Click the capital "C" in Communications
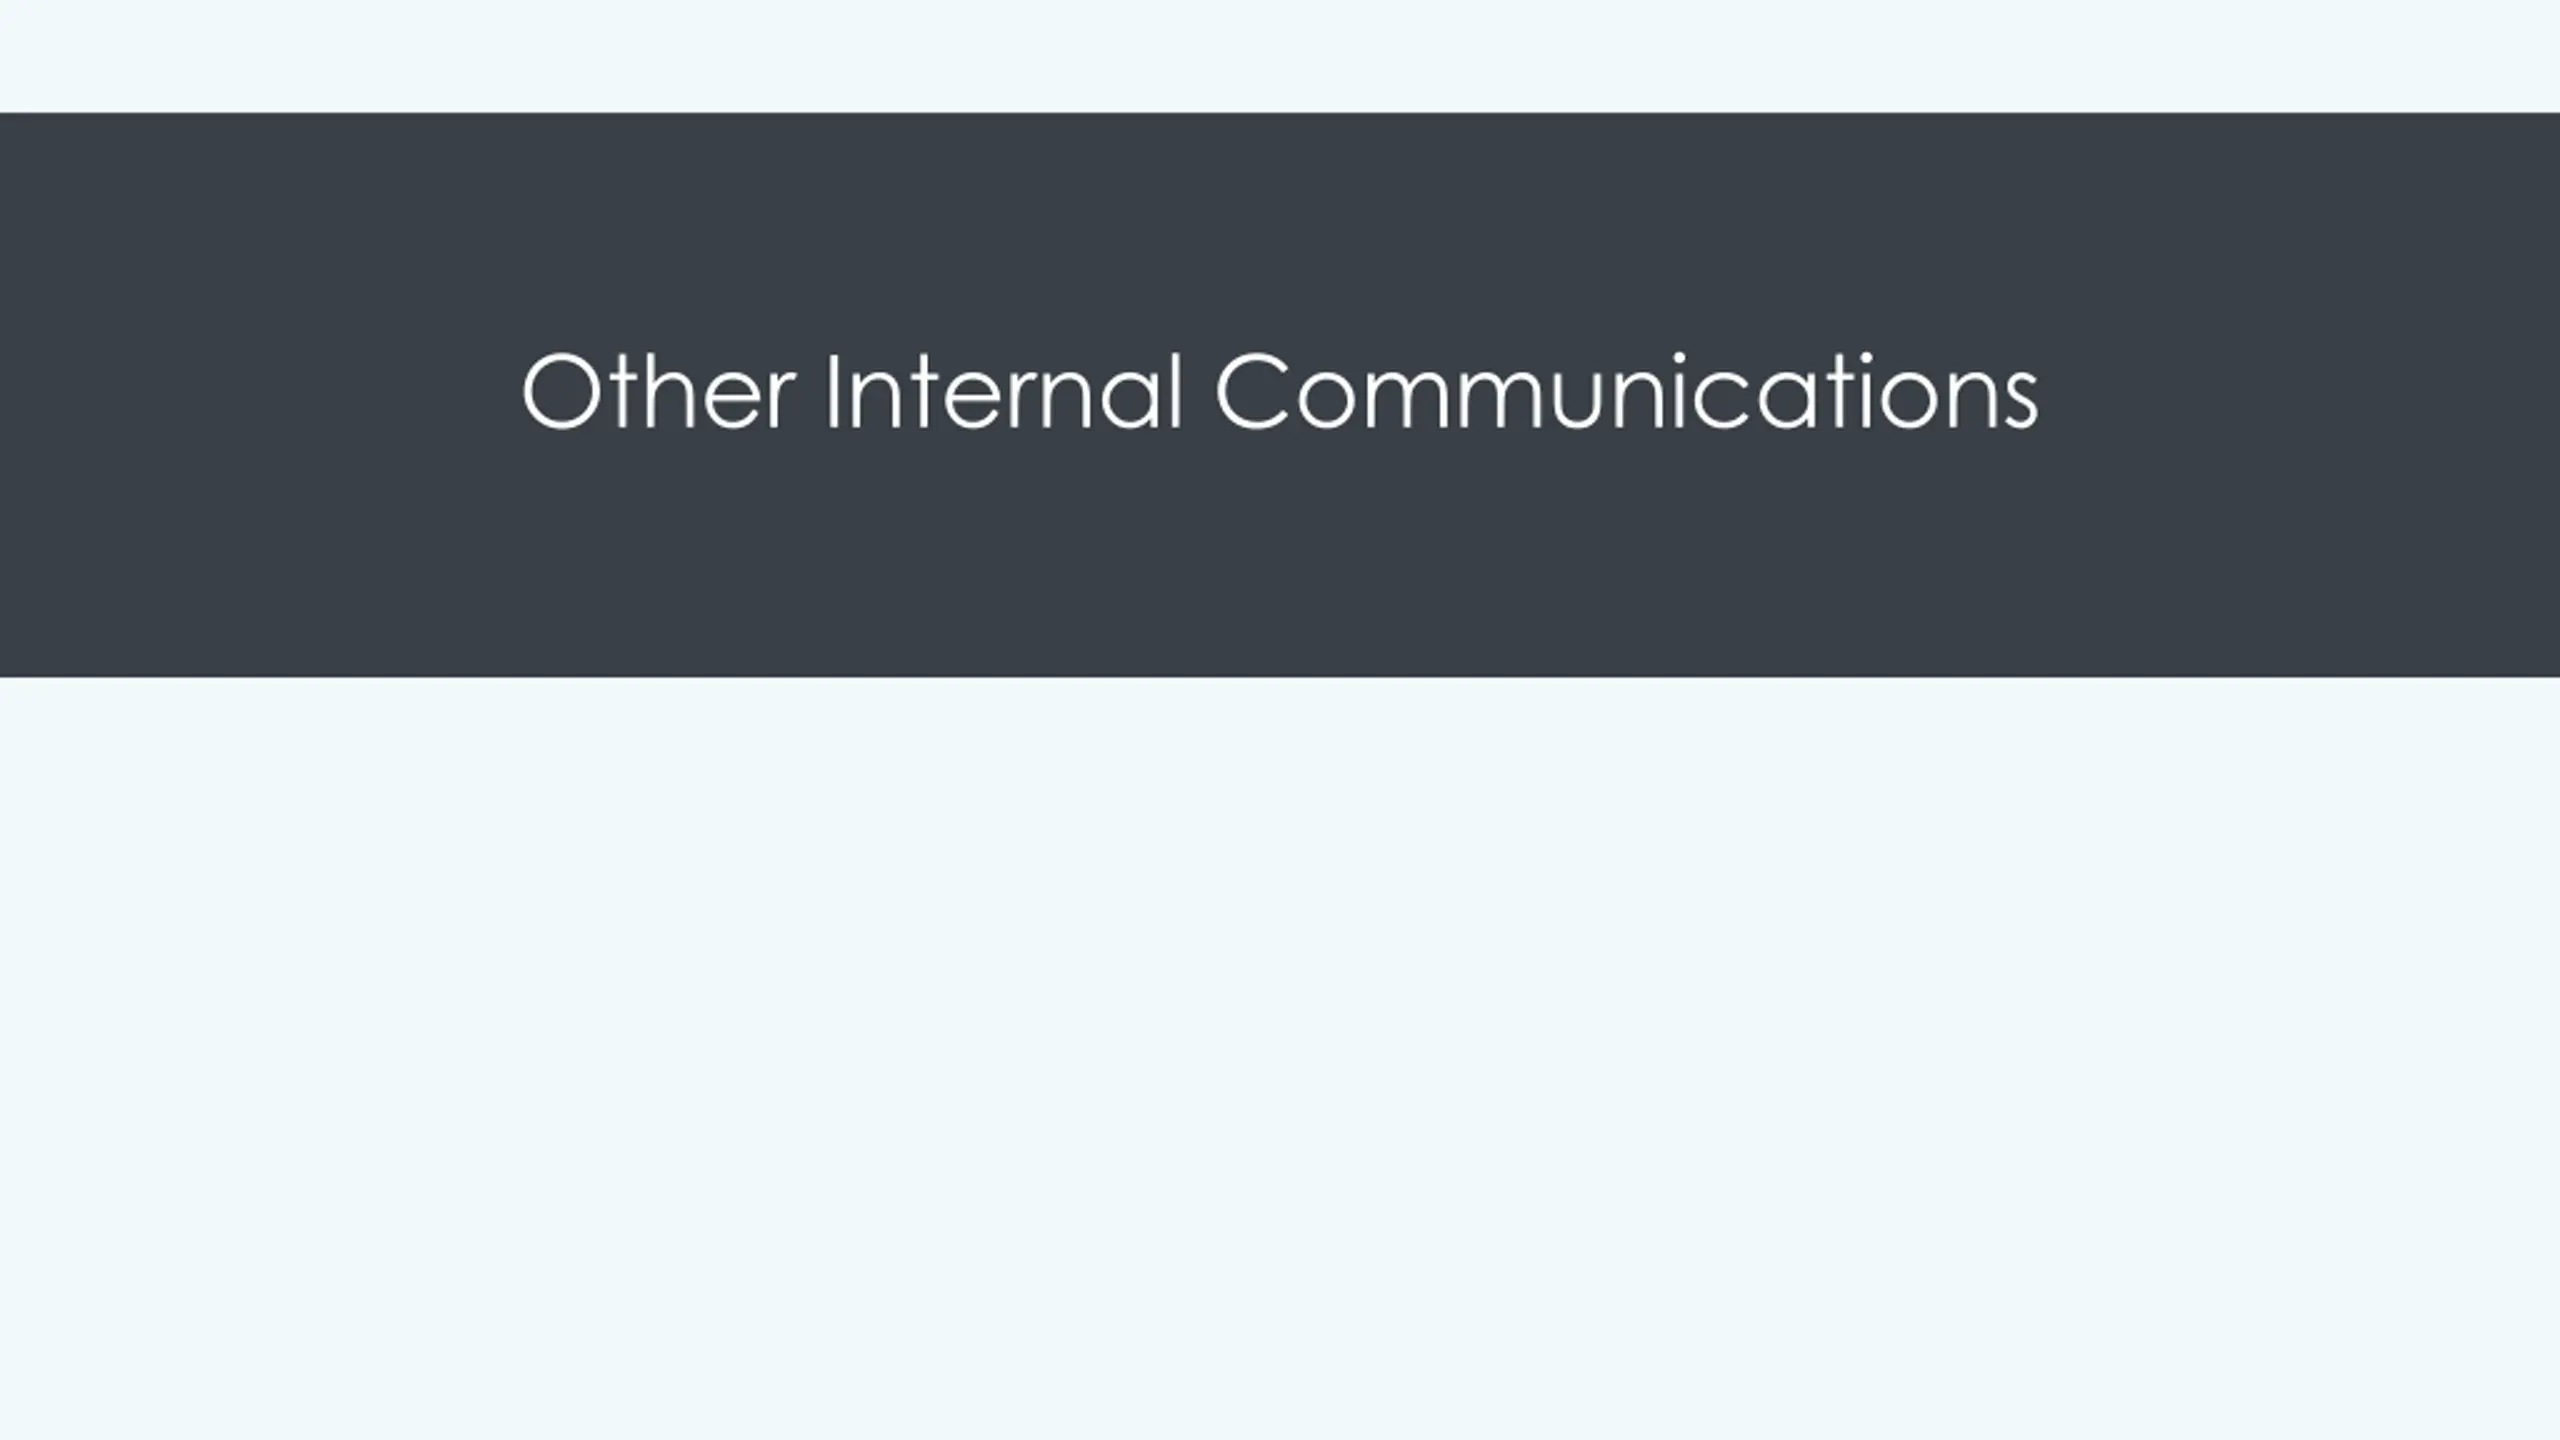The height and width of the screenshot is (1440, 2560). point(1252,391)
